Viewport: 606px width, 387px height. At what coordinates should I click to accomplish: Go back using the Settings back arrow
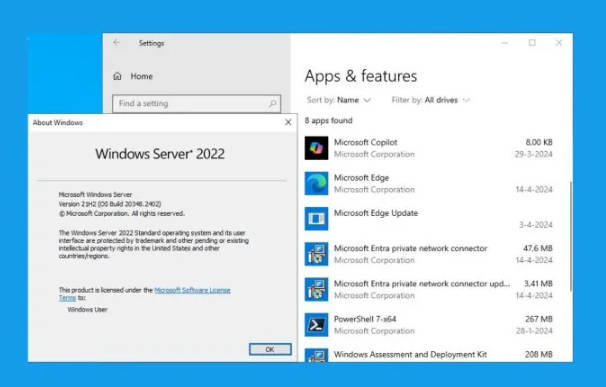[116, 43]
